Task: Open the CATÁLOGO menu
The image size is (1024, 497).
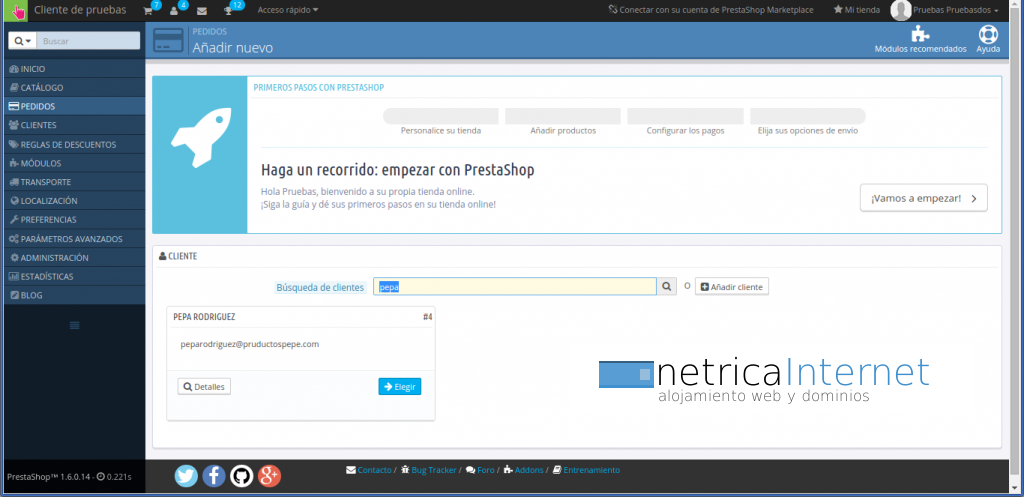Action: 74,88
